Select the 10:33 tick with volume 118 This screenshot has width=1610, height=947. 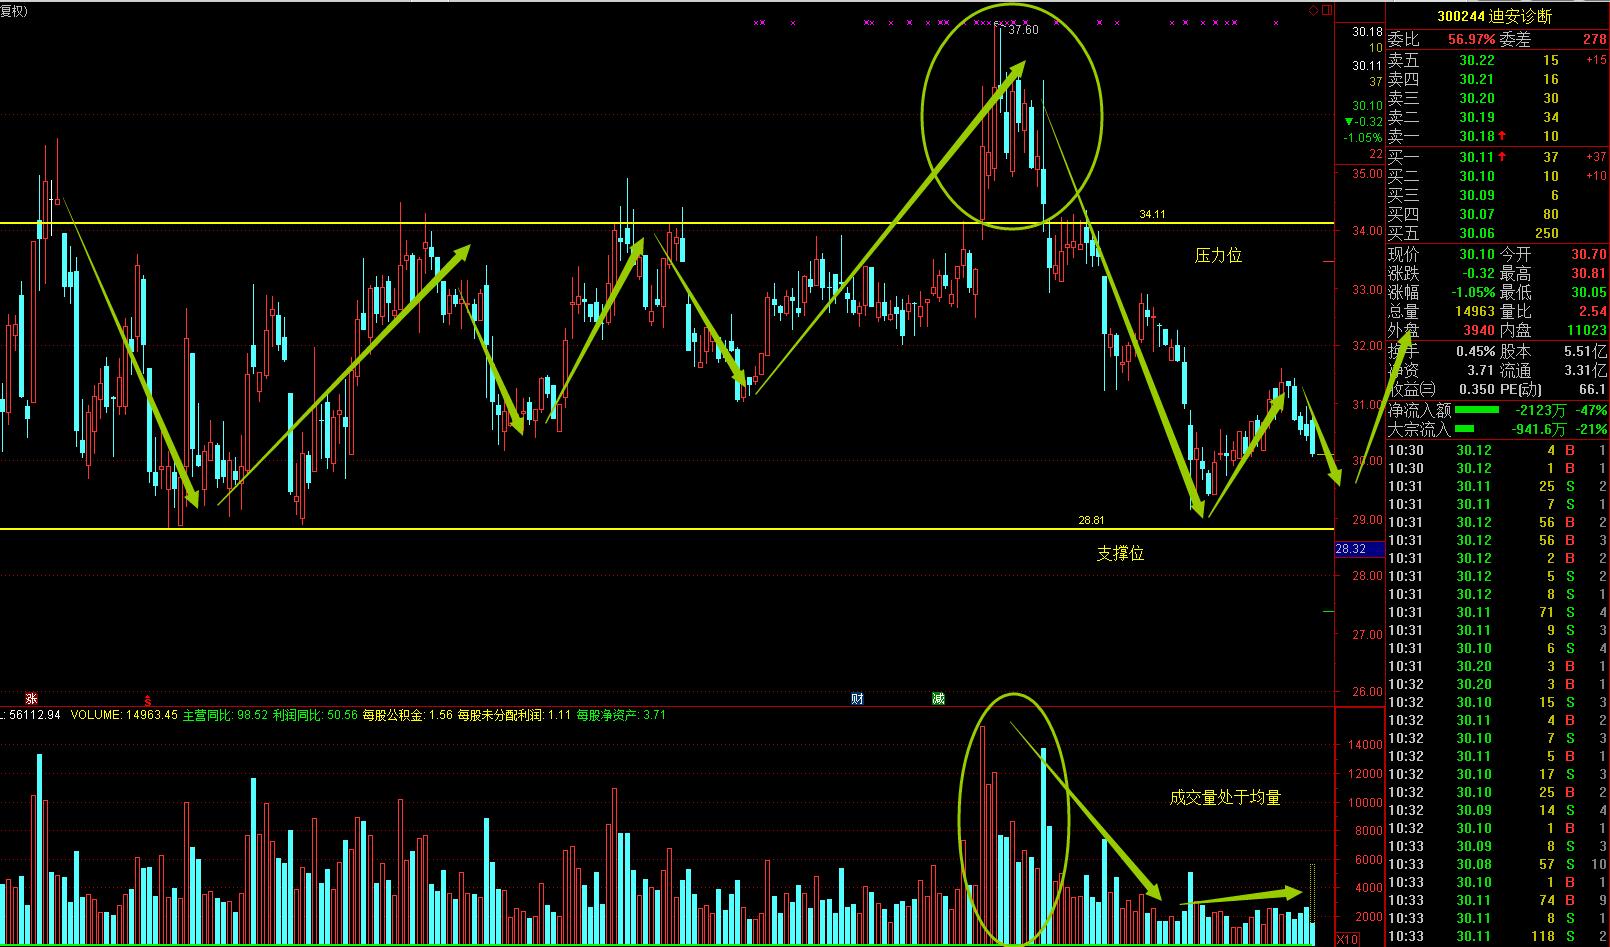[x=1497, y=936]
